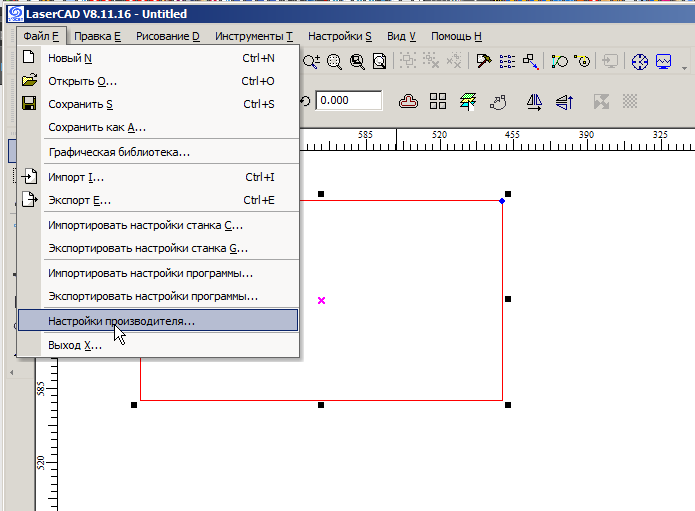Choose Новый from the File menu

[x=70, y=58]
